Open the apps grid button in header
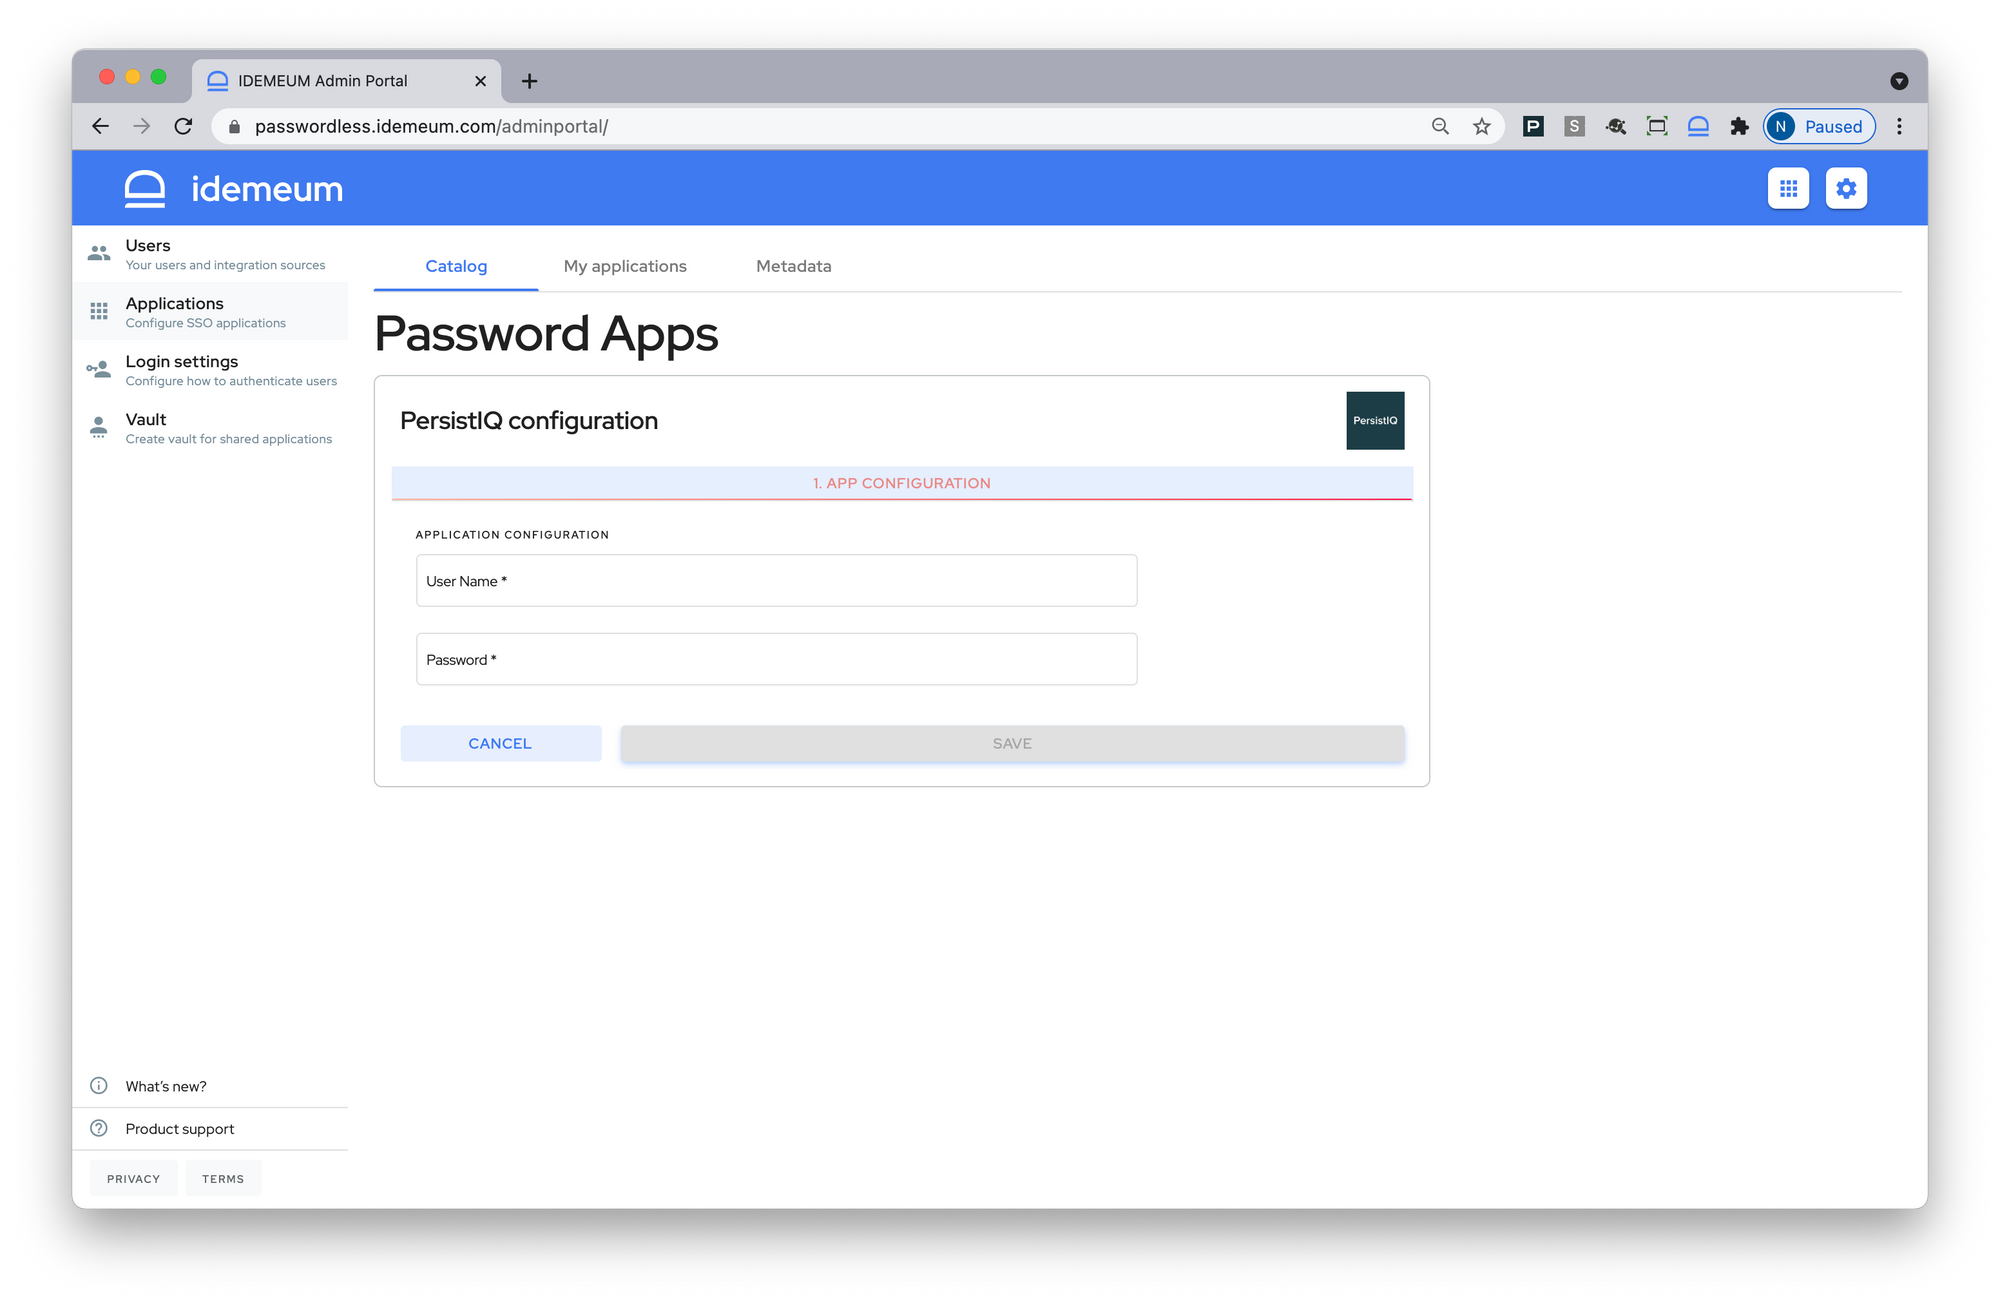The height and width of the screenshot is (1304, 2000). 1788,188
